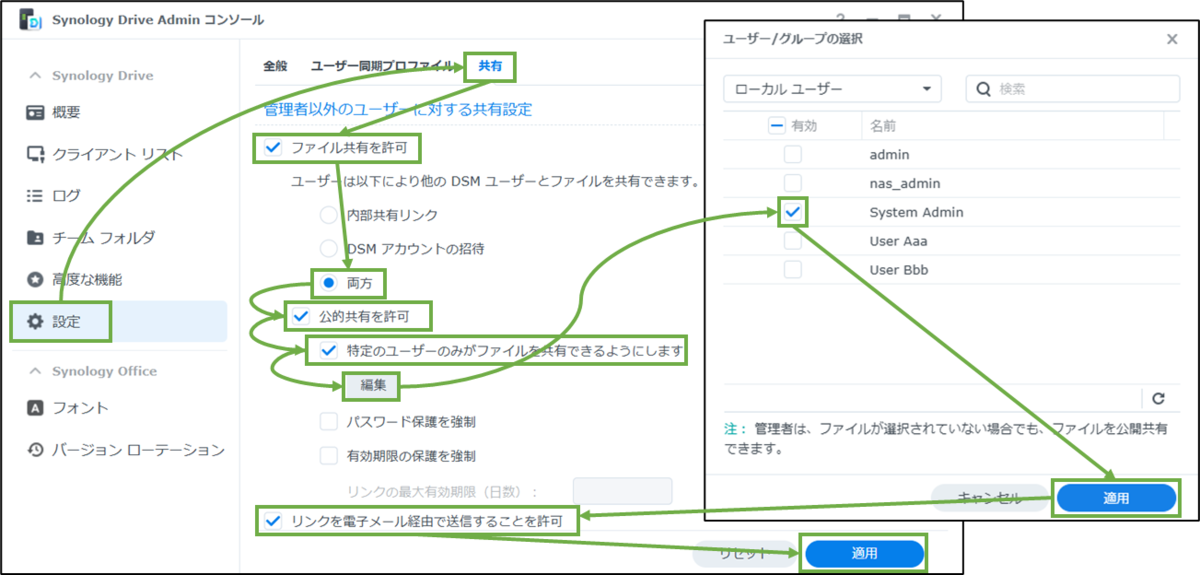
Task: Open the ローカル ユーザー dropdown
Action: 833,89
